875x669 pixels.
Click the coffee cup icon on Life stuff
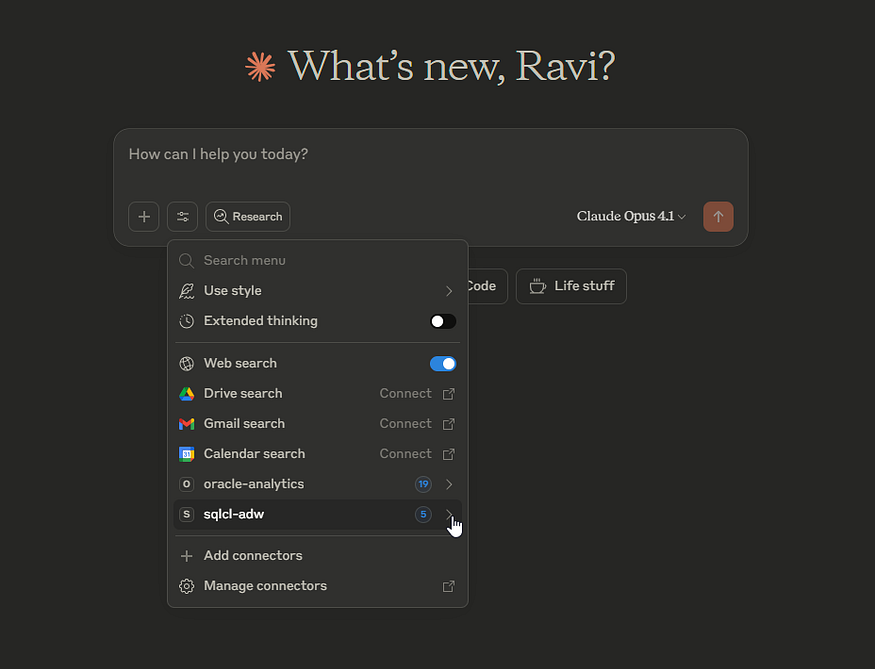click(x=537, y=286)
